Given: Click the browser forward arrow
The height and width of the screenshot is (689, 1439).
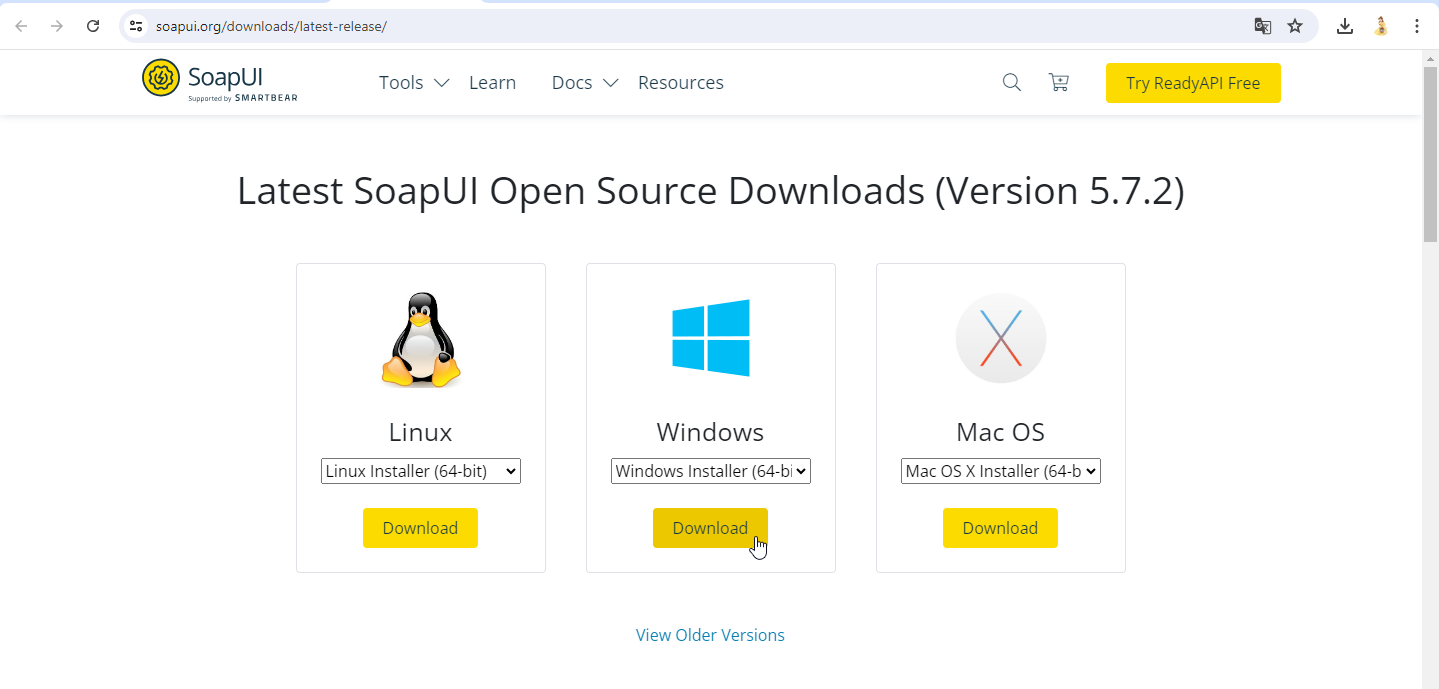Looking at the screenshot, I should coord(57,26).
